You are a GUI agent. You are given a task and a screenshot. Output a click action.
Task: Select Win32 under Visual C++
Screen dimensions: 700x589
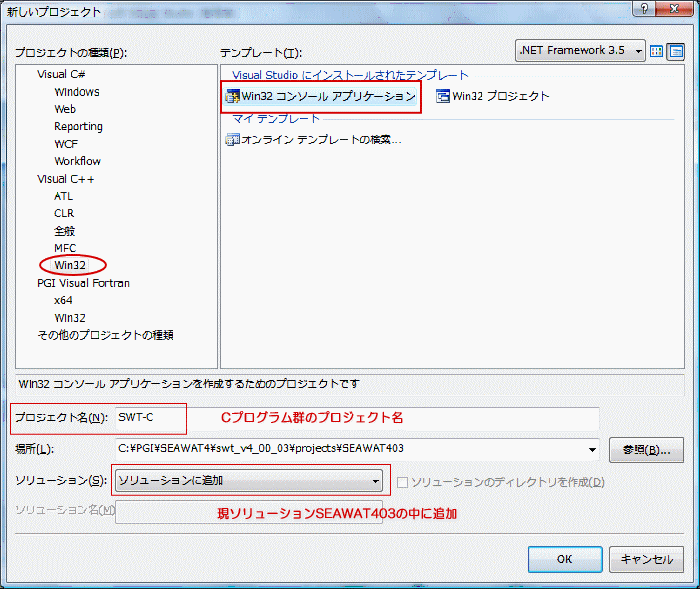[x=70, y=265]
